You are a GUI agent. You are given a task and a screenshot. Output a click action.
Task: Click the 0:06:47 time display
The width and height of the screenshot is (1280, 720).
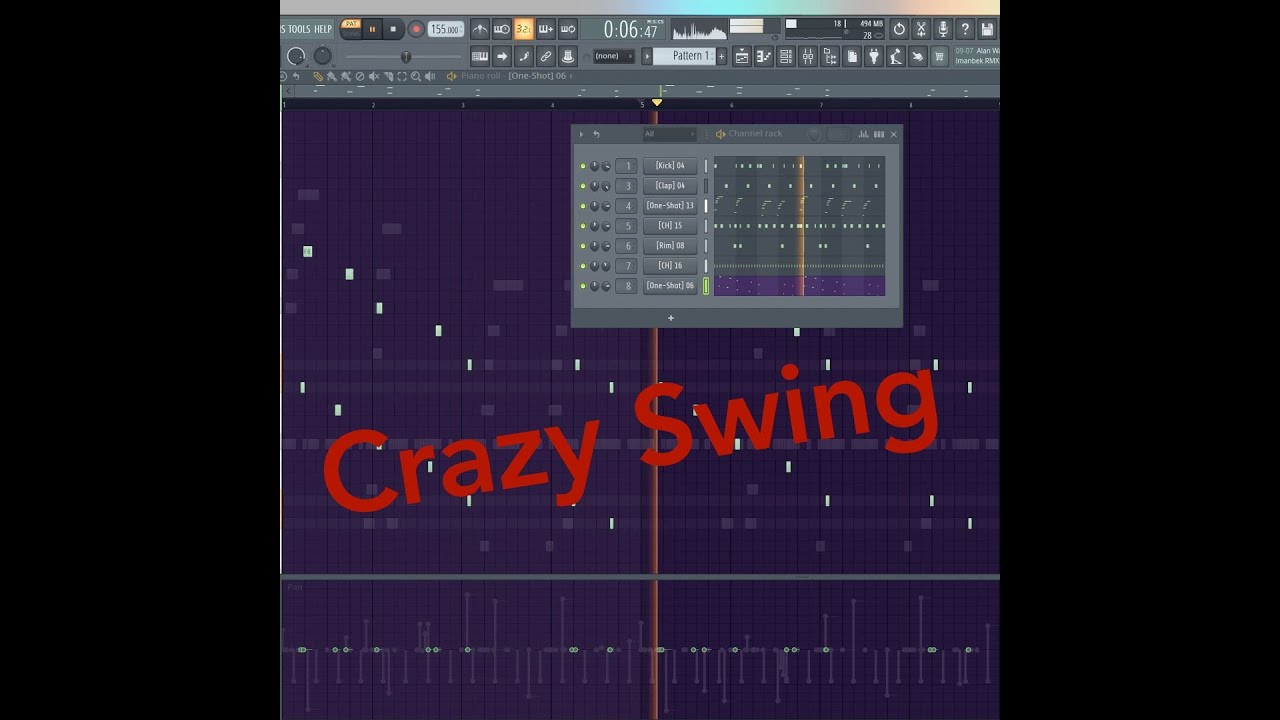pos(631,30)
